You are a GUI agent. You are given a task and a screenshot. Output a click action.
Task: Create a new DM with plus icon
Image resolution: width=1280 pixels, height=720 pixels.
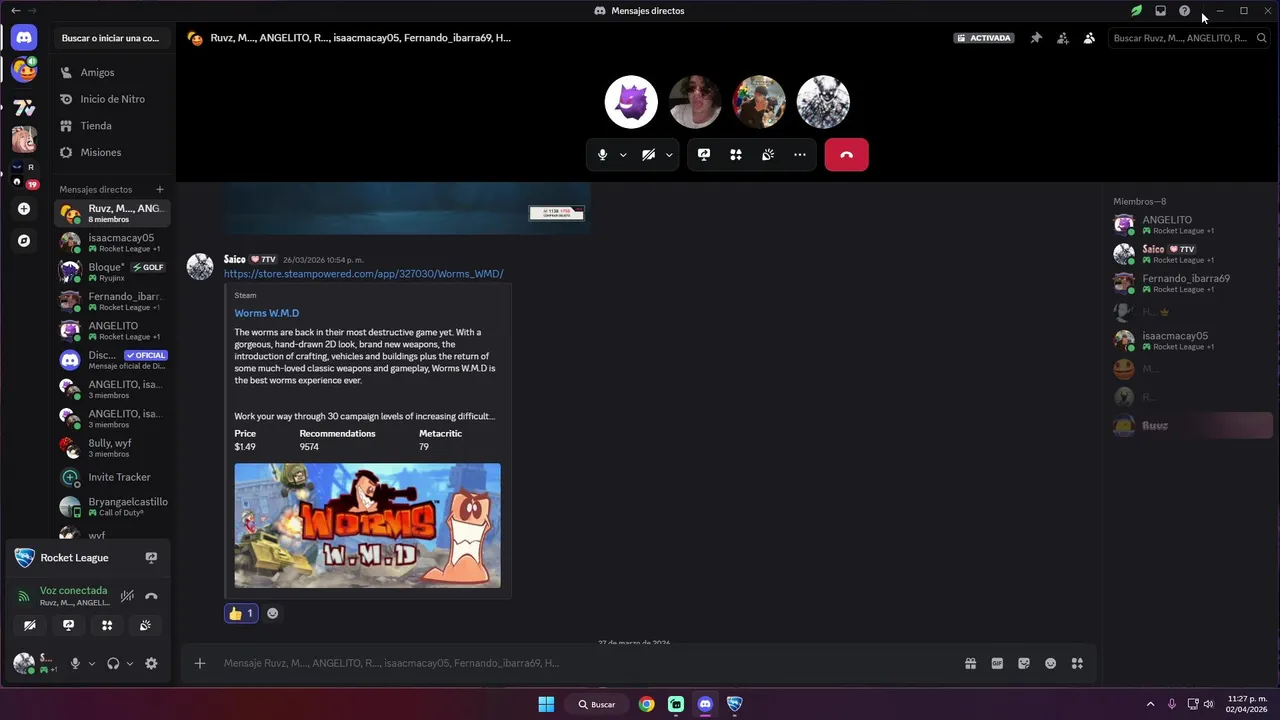tap(160, 189)
